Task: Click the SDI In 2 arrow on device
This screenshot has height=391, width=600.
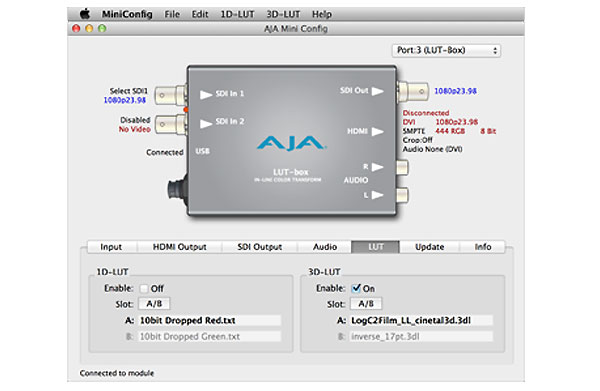Action: tap(206, 124)
